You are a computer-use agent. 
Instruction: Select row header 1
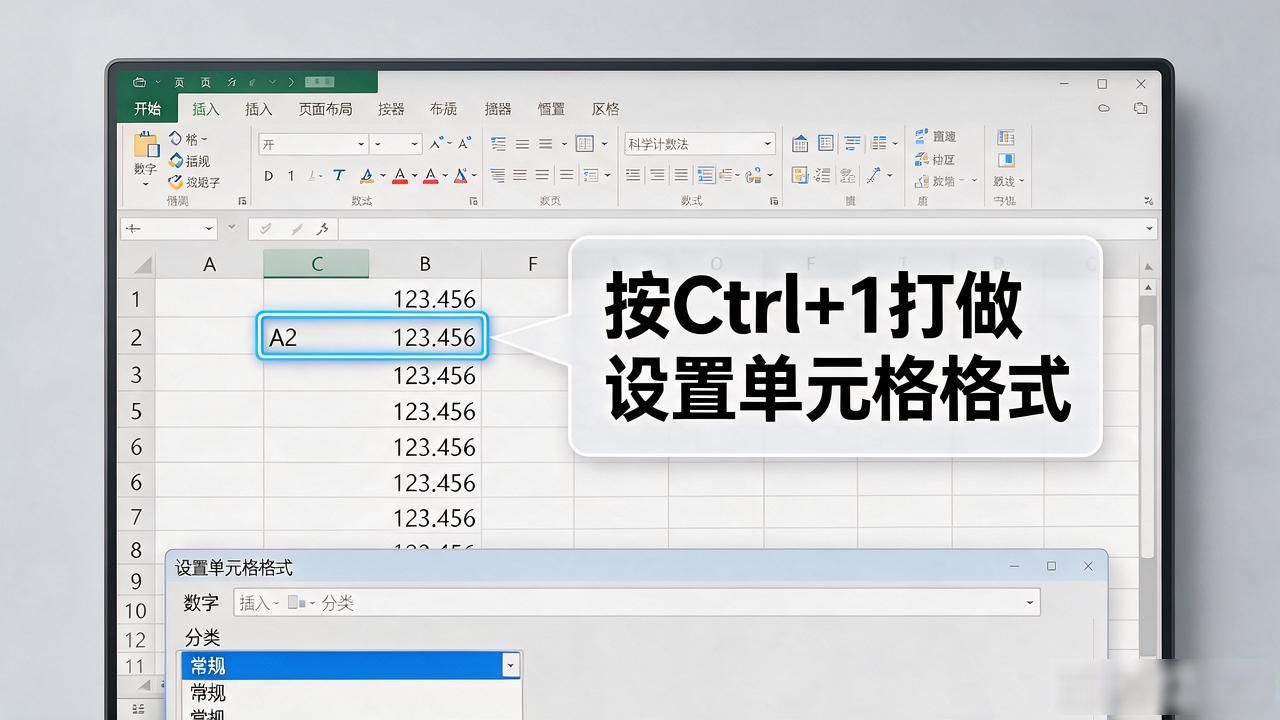pyautogui.click(x=136, y=299)
